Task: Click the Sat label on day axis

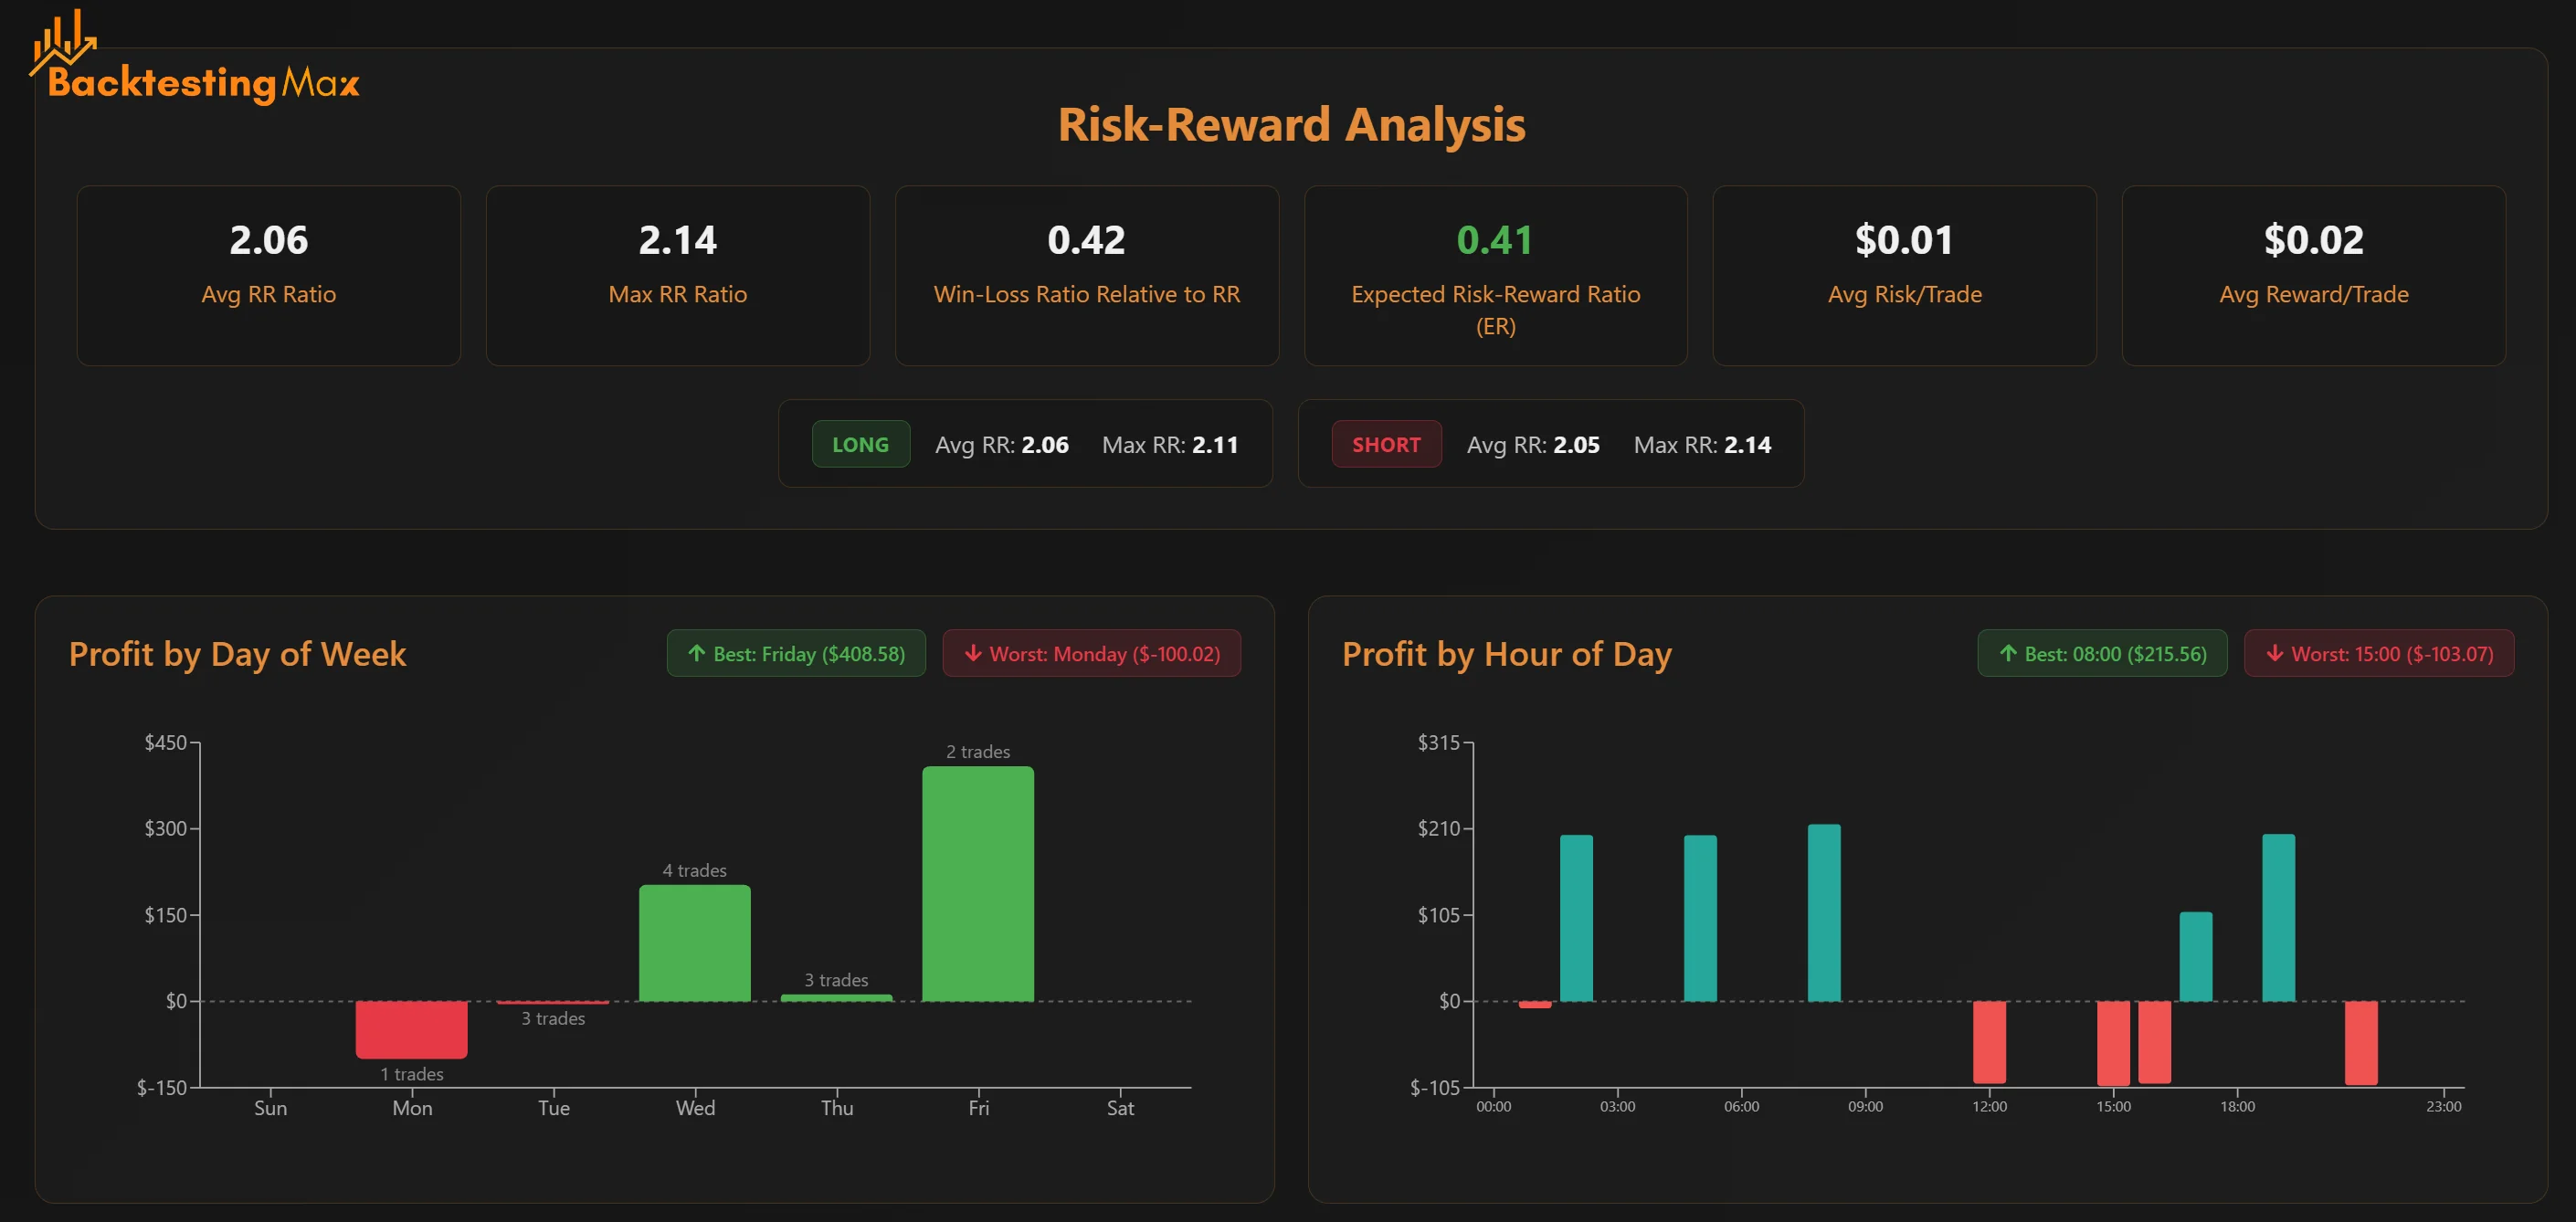Action: (1120, 1108)
